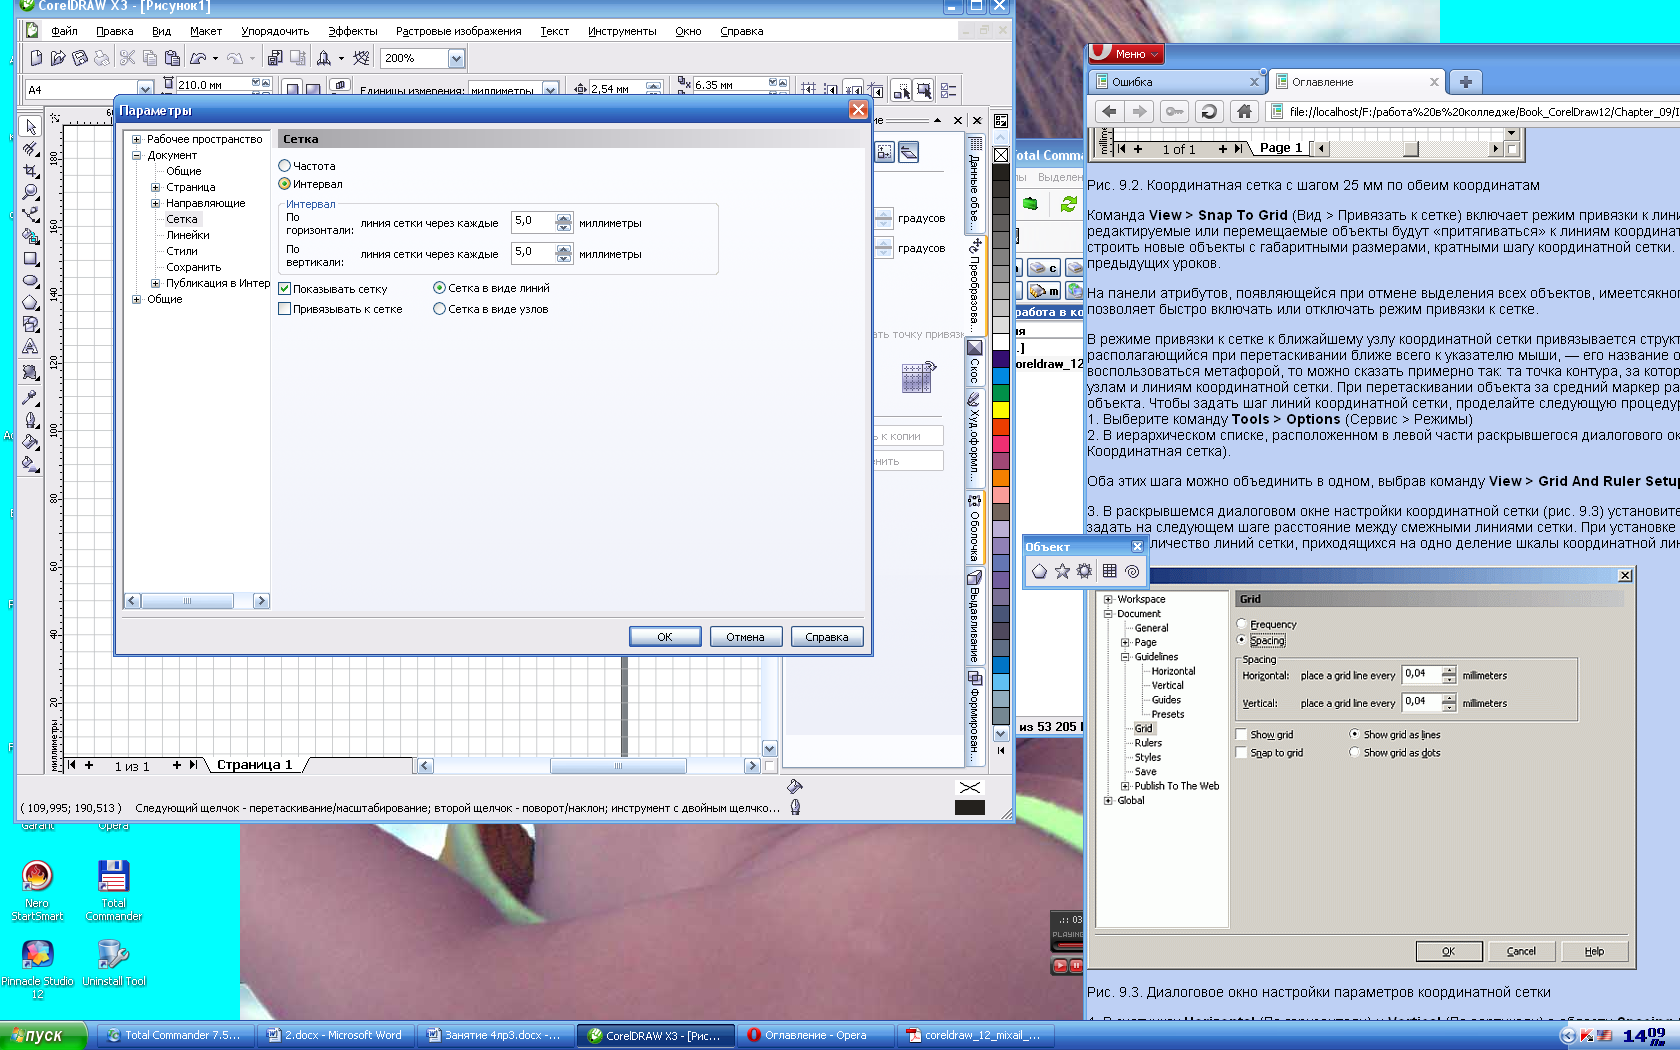Click Opera's Back navigation button

pyautogui.click(x=1108, y=111)
